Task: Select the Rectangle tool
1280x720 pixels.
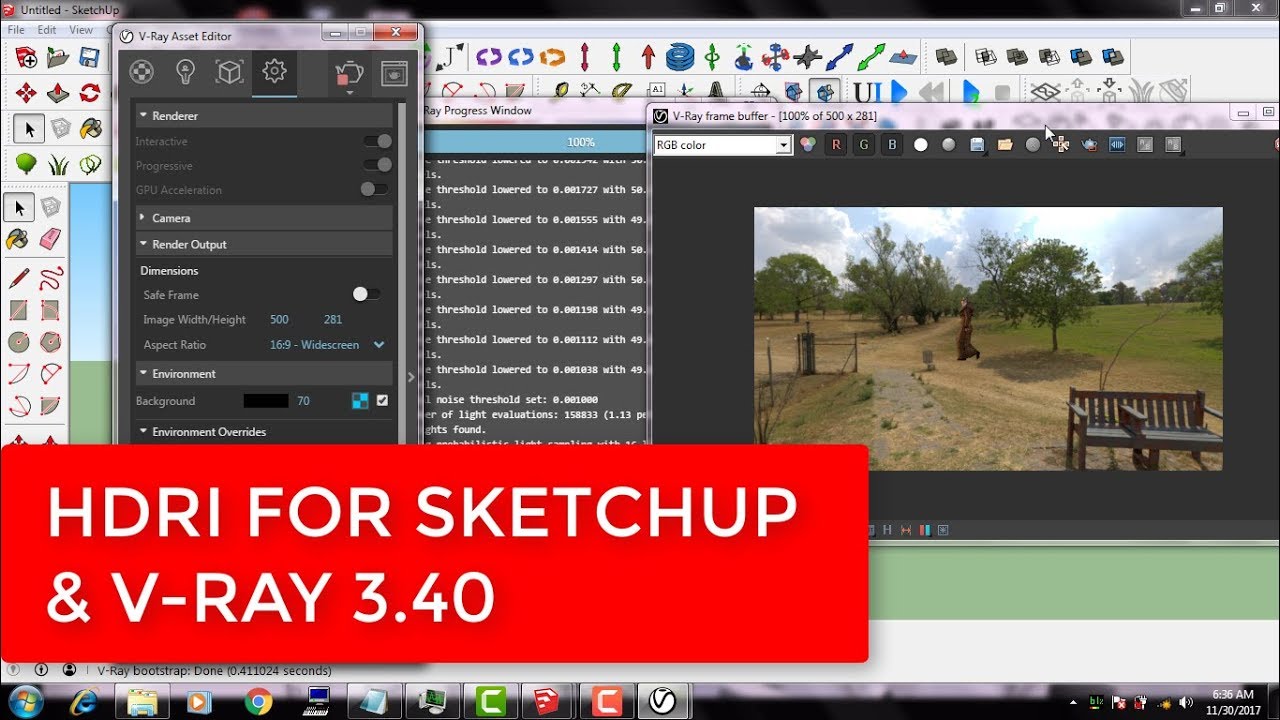Action: 19,310
